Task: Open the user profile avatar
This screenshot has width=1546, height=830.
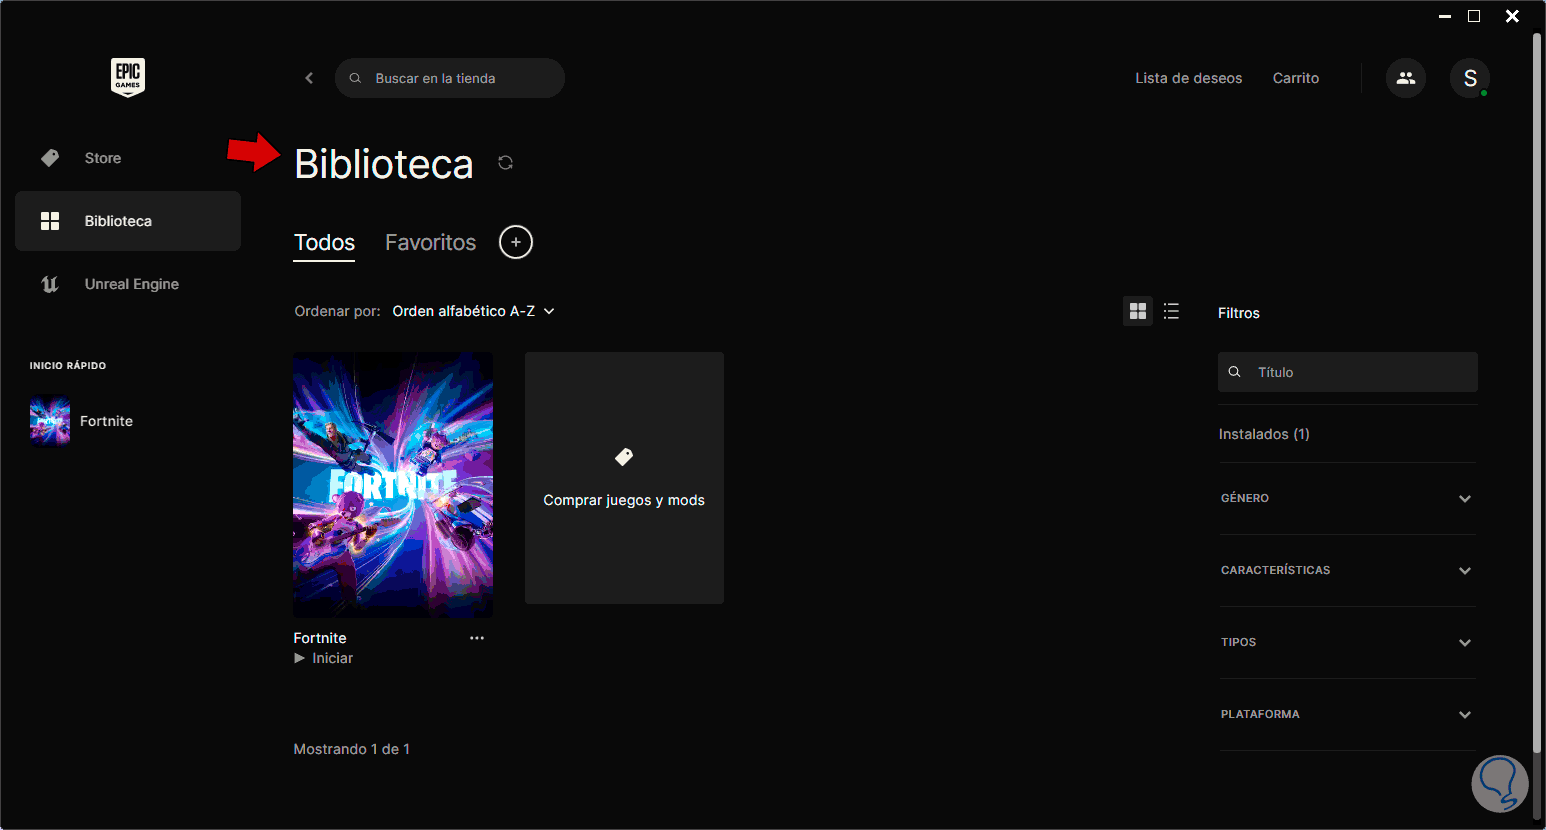Action: tap(1470, 78)
